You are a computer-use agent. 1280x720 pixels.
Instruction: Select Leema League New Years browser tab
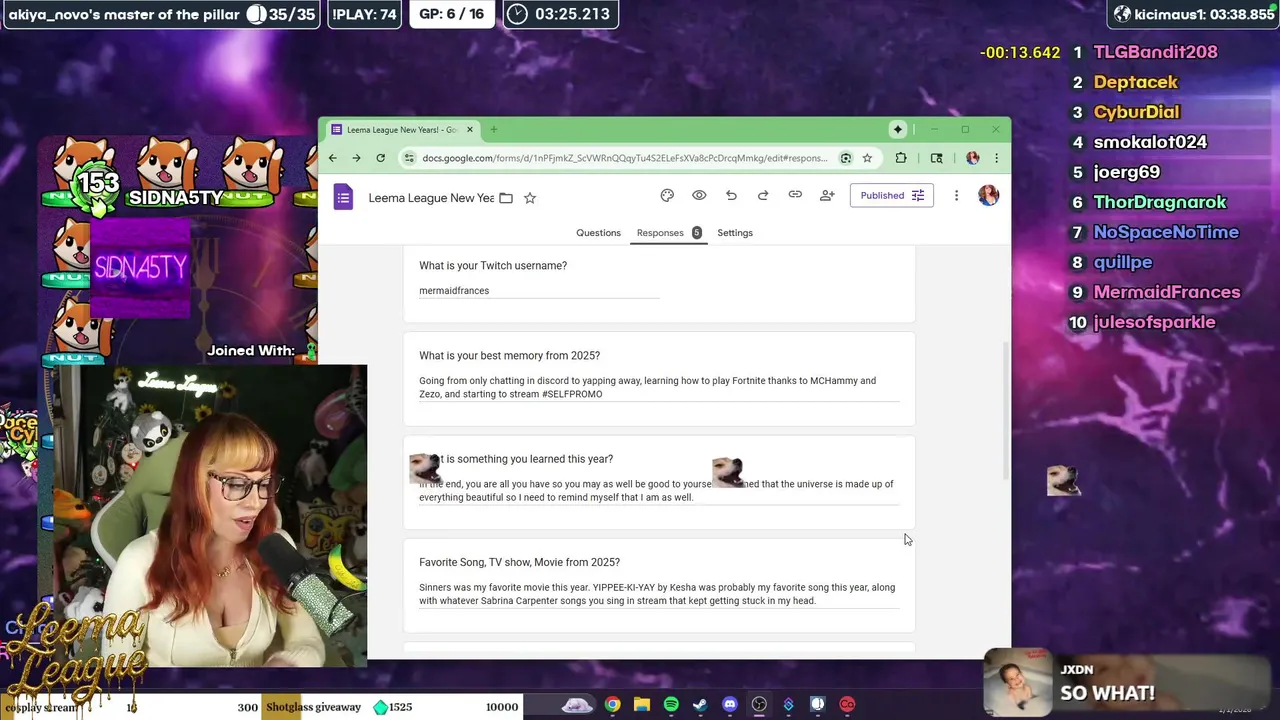click(403, 129)
